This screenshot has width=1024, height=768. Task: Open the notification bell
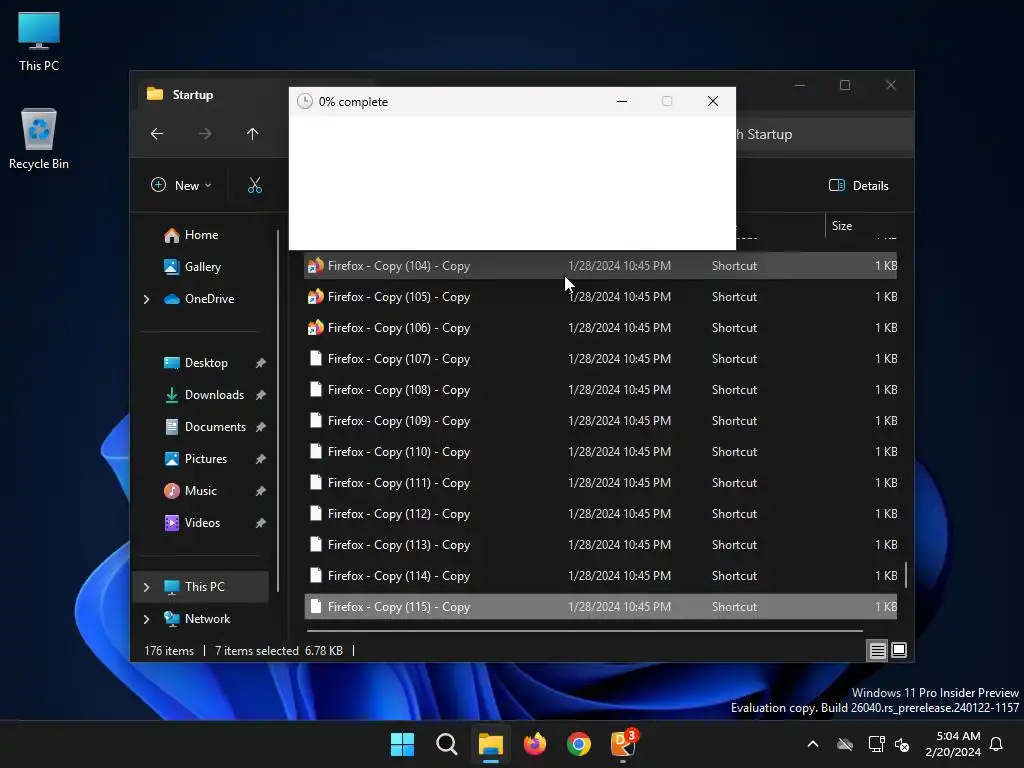(x=997, y=744)
